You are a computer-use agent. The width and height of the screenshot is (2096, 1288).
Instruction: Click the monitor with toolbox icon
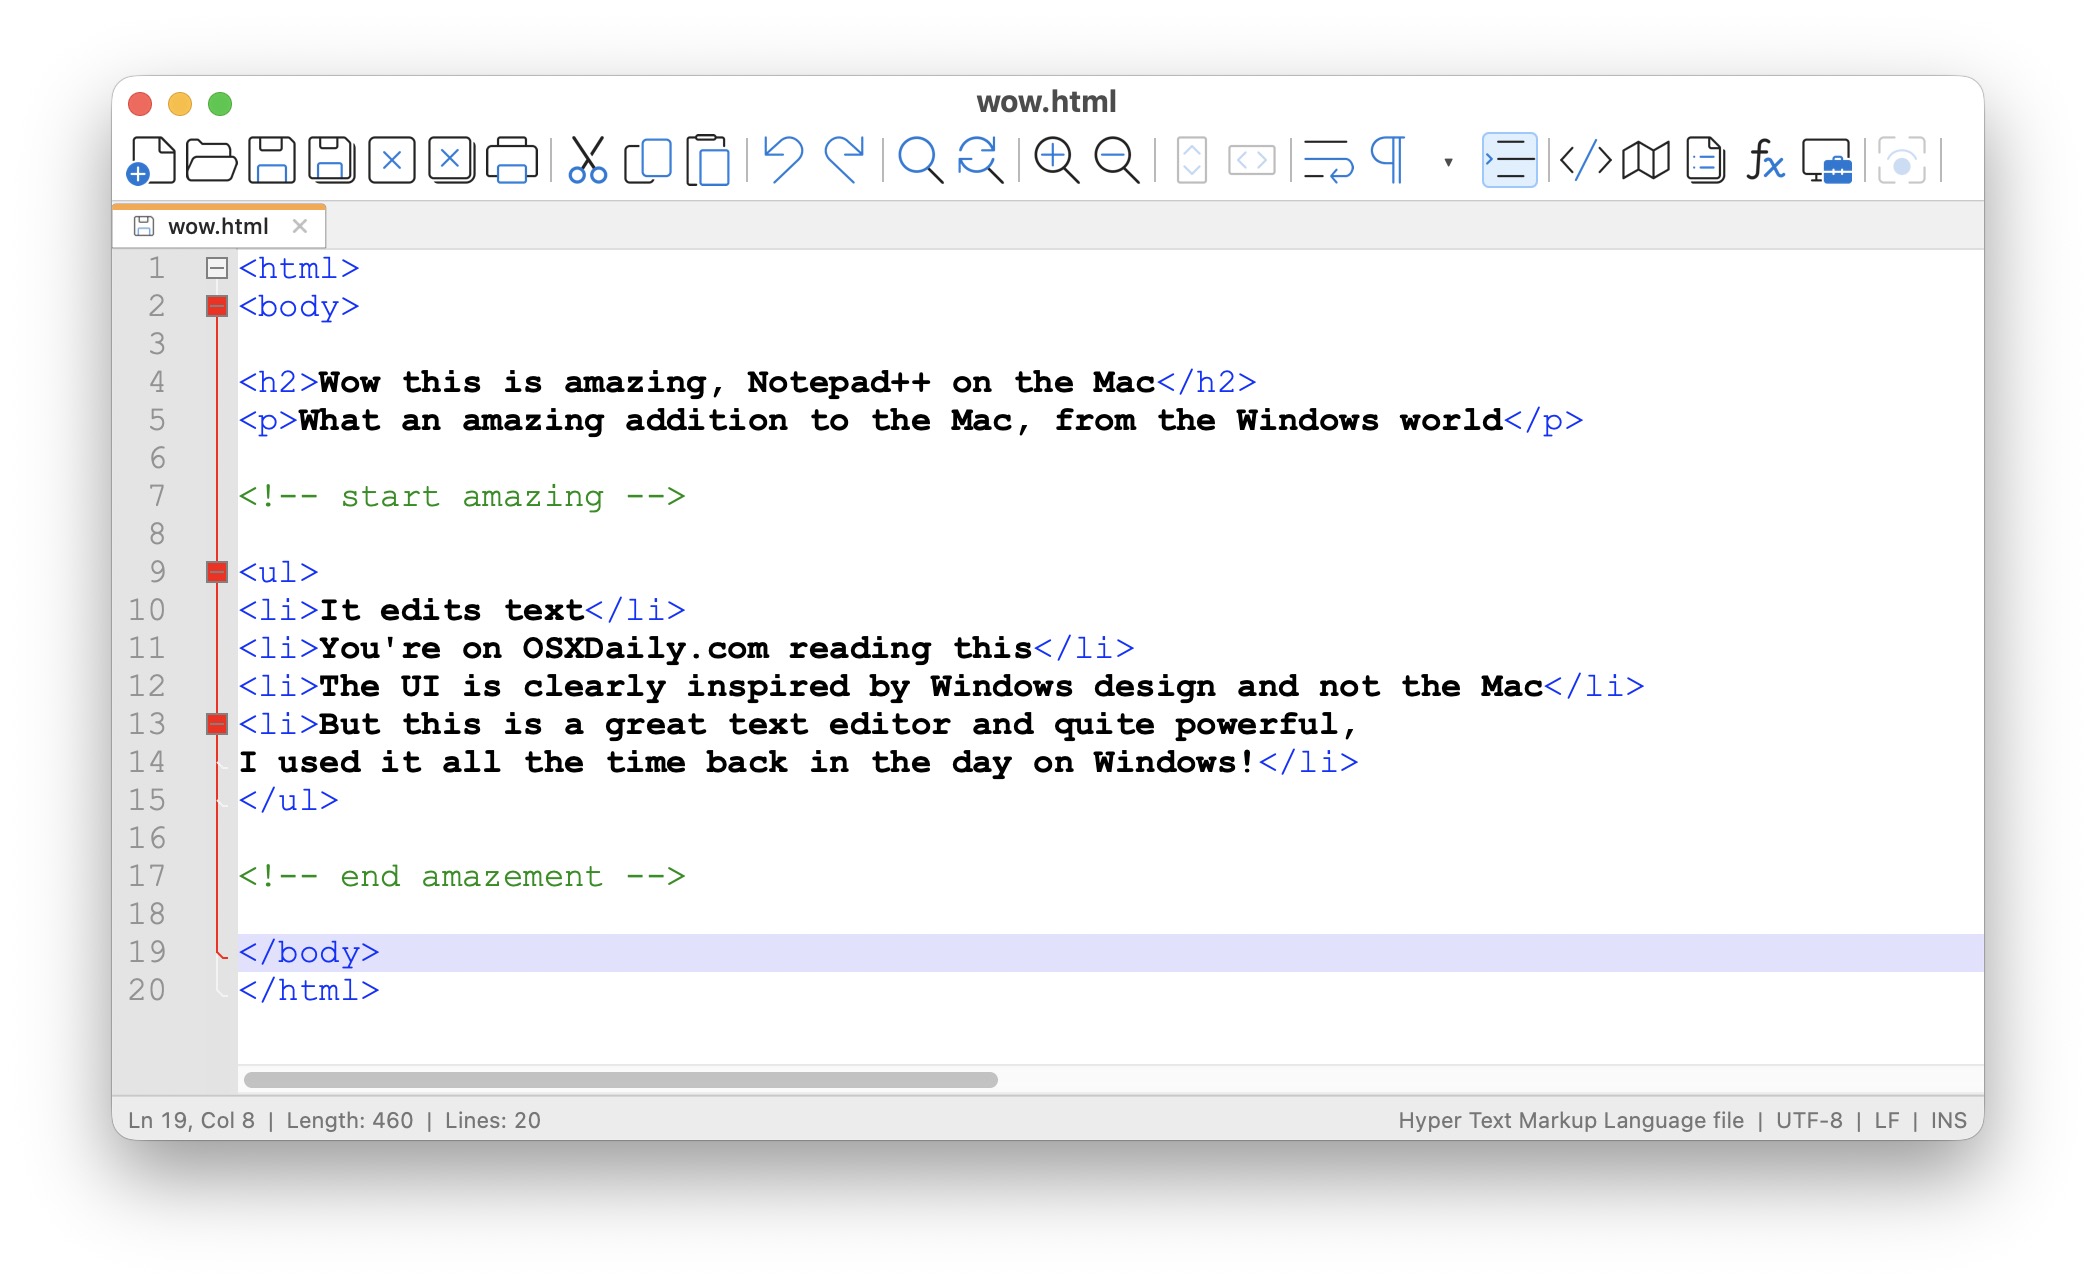[x=1826, y=160]
